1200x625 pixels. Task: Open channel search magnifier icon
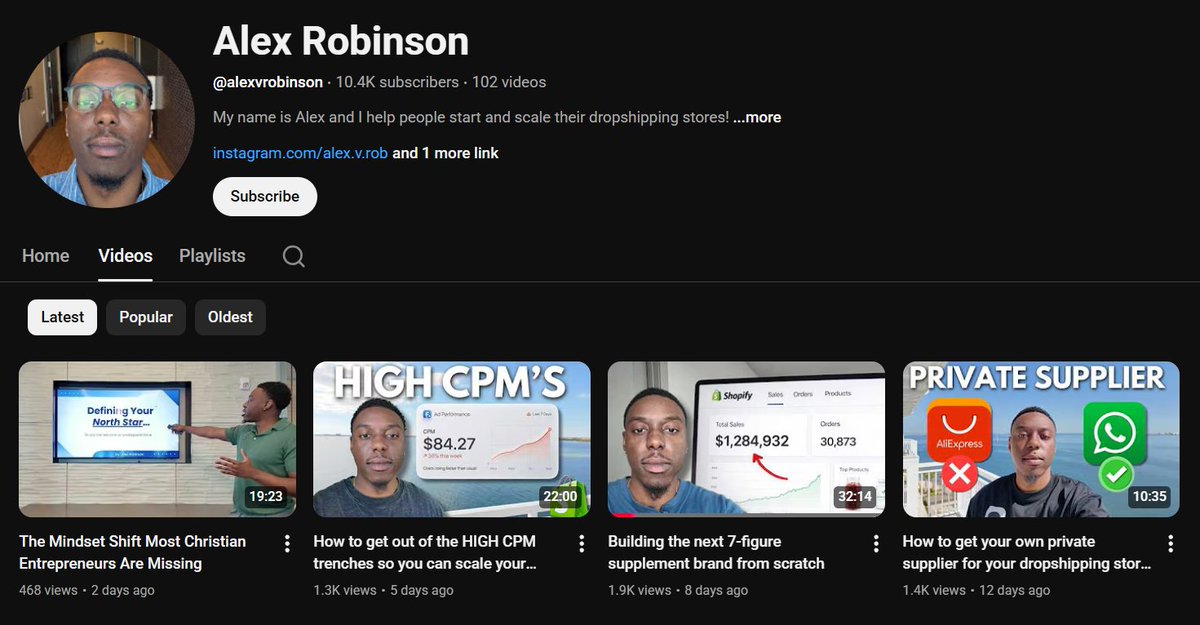(293, 256)
